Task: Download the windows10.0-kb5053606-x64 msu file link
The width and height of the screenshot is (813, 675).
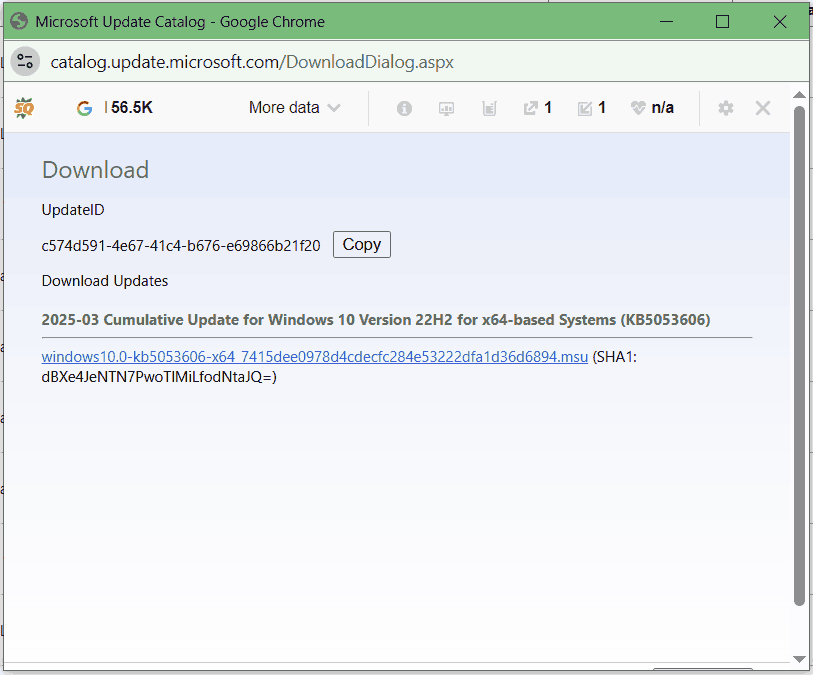Action: 315,357
